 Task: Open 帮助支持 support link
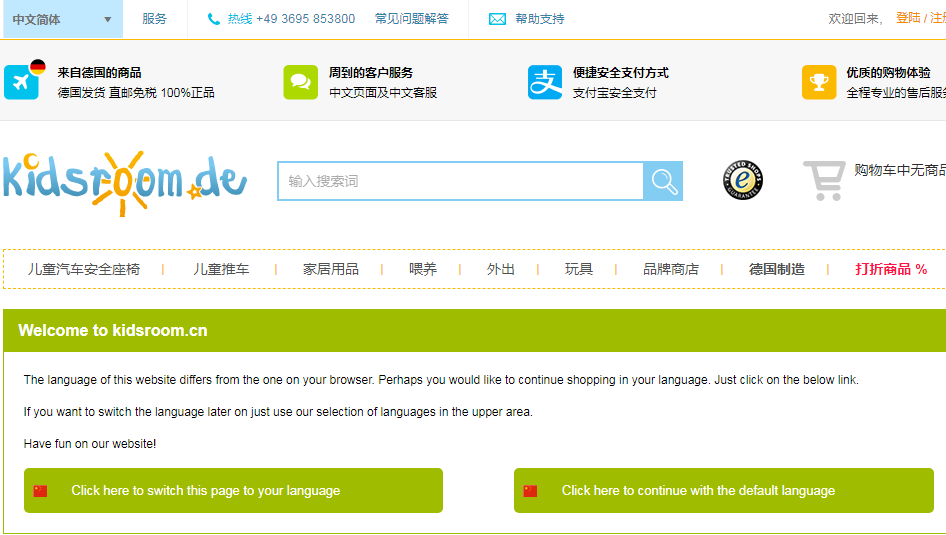(x=539, y=19)
